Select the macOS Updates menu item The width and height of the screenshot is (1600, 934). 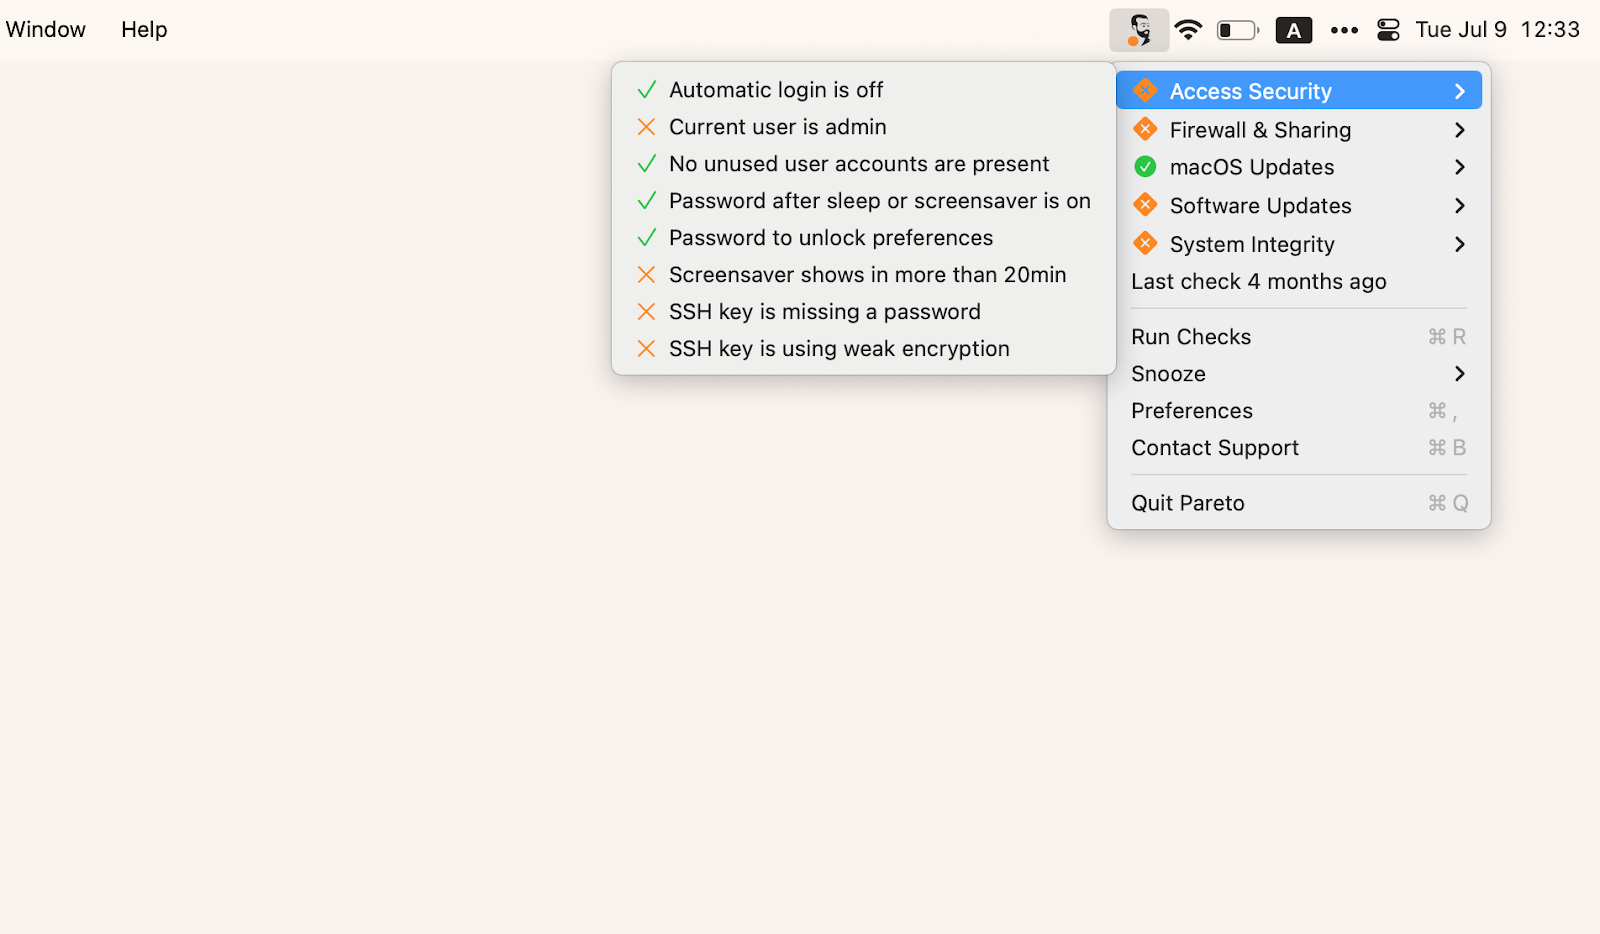point(1299,167)
